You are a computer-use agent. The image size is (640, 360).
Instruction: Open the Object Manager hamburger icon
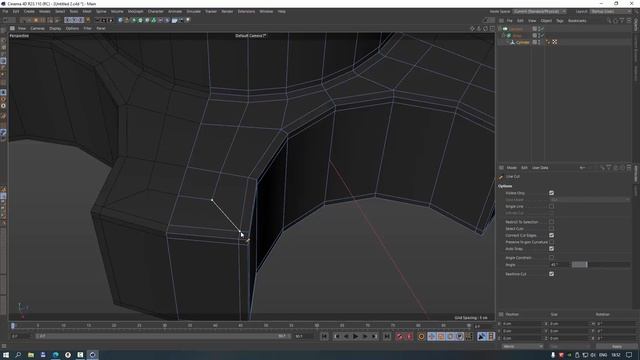coord(501,20)
